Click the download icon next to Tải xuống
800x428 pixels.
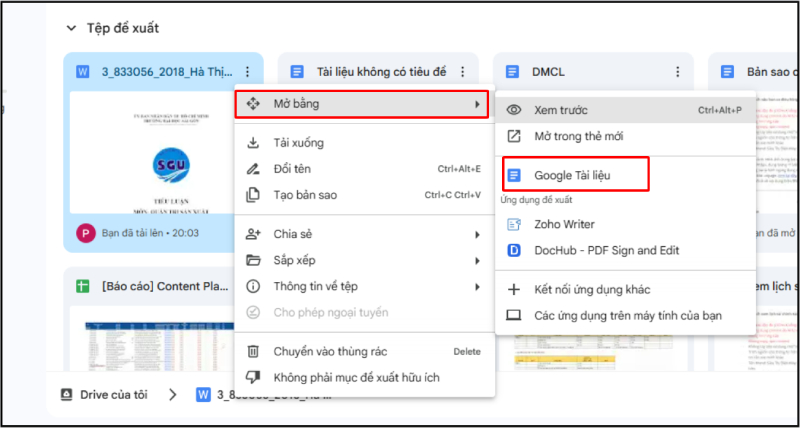(253, 143)
